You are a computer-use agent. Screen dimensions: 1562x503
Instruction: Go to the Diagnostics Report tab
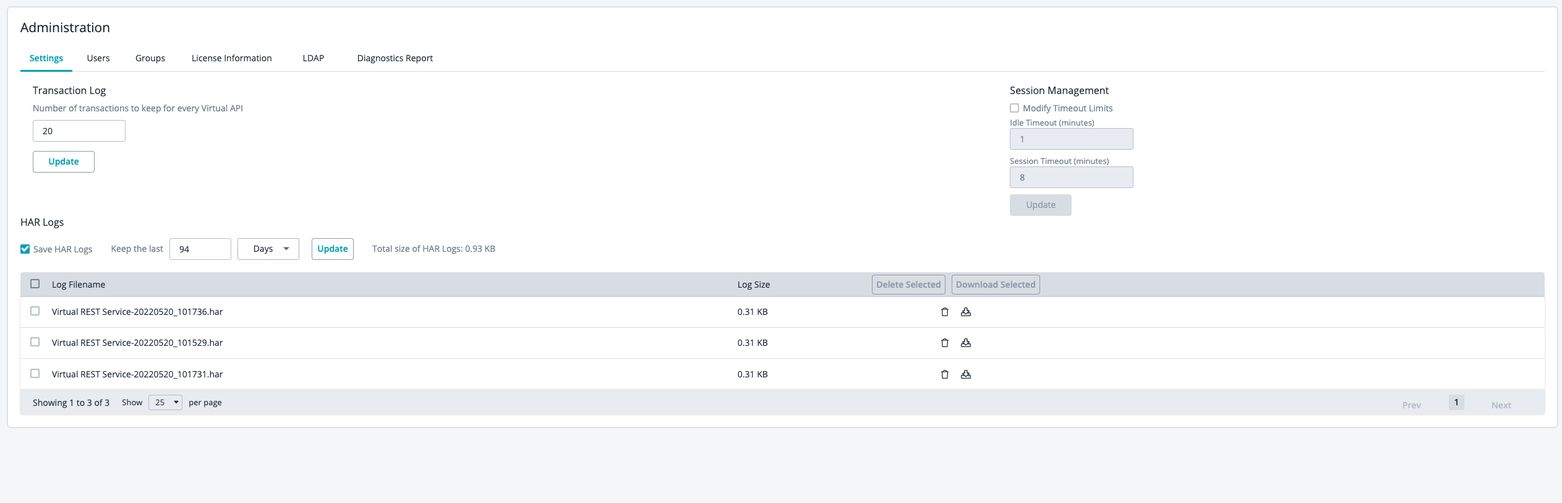[395, 58]
